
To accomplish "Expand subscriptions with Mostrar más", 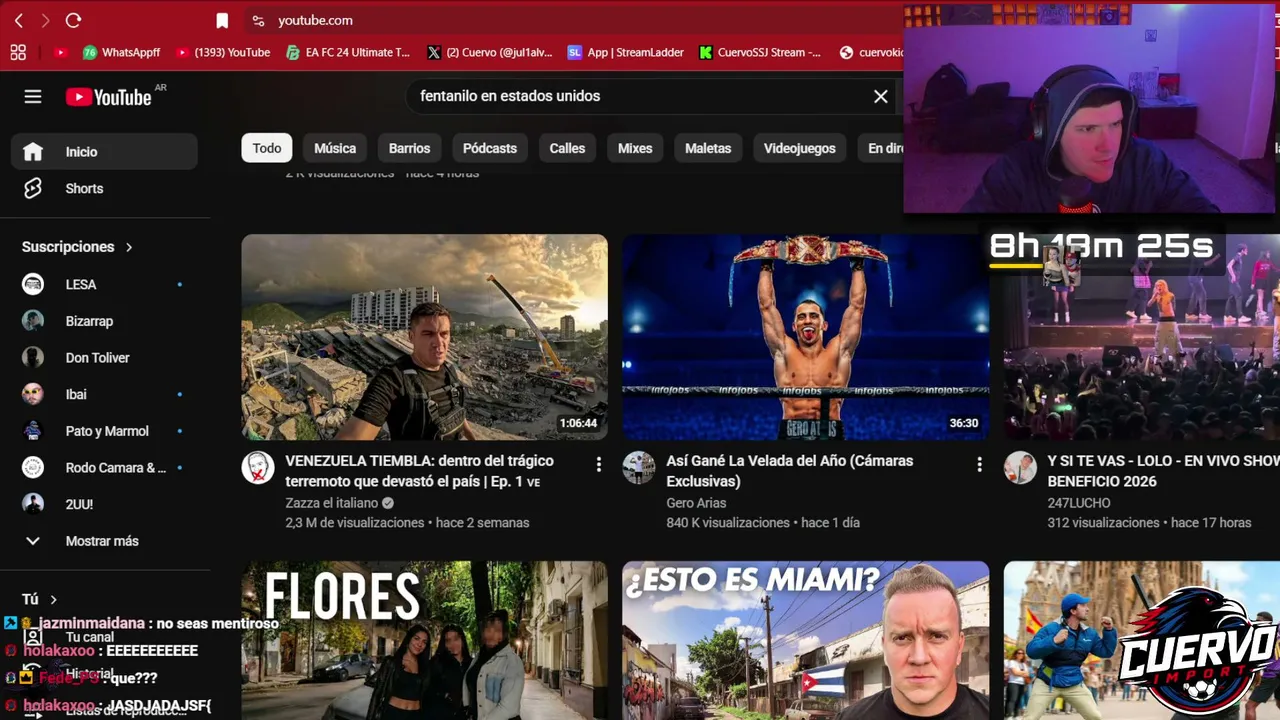I will [x=104, y=541].
